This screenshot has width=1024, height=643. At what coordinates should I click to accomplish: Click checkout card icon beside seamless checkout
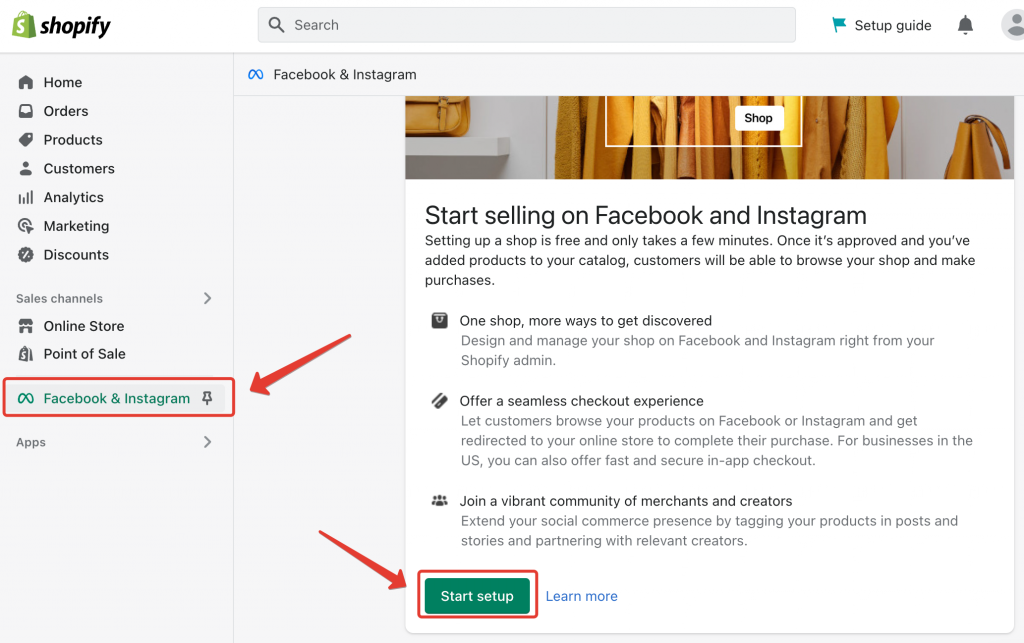coord(440,401)
